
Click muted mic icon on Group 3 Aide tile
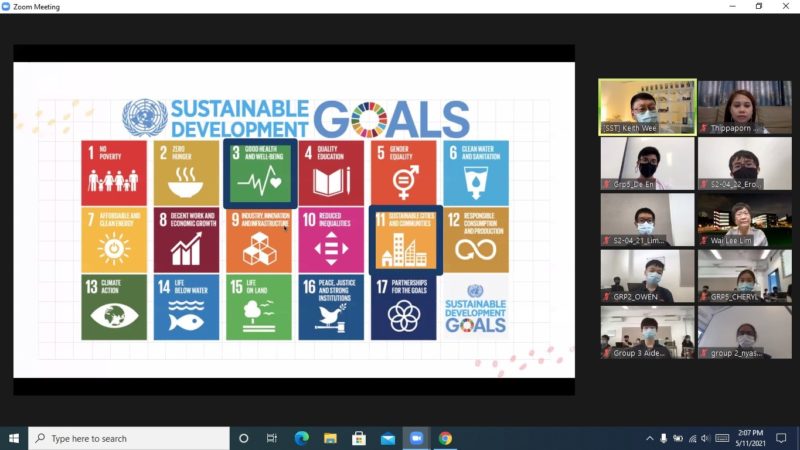point(607,353)
